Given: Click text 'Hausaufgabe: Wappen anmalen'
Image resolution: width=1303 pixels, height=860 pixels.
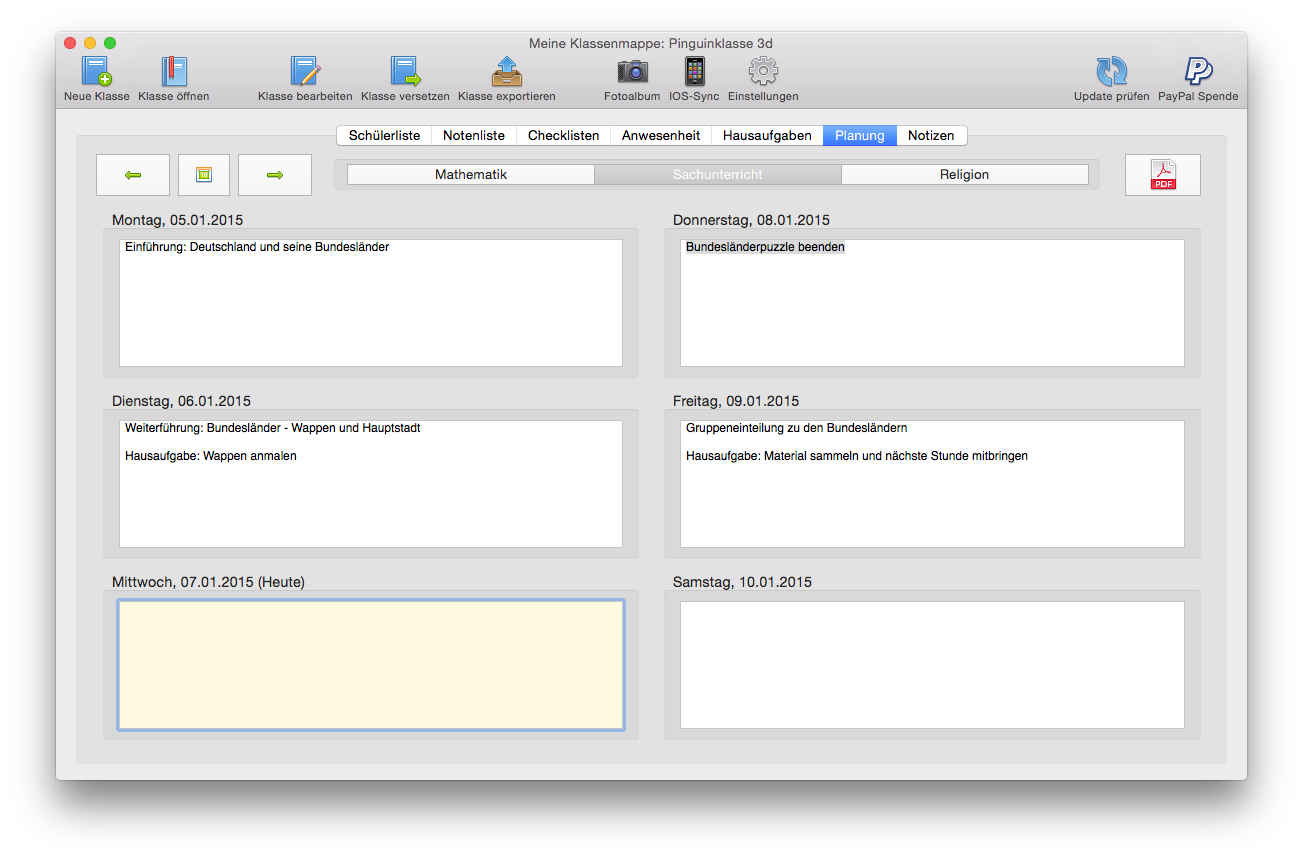Looking at the screenshot, I should pyautogui.click(x=211, y=456).
